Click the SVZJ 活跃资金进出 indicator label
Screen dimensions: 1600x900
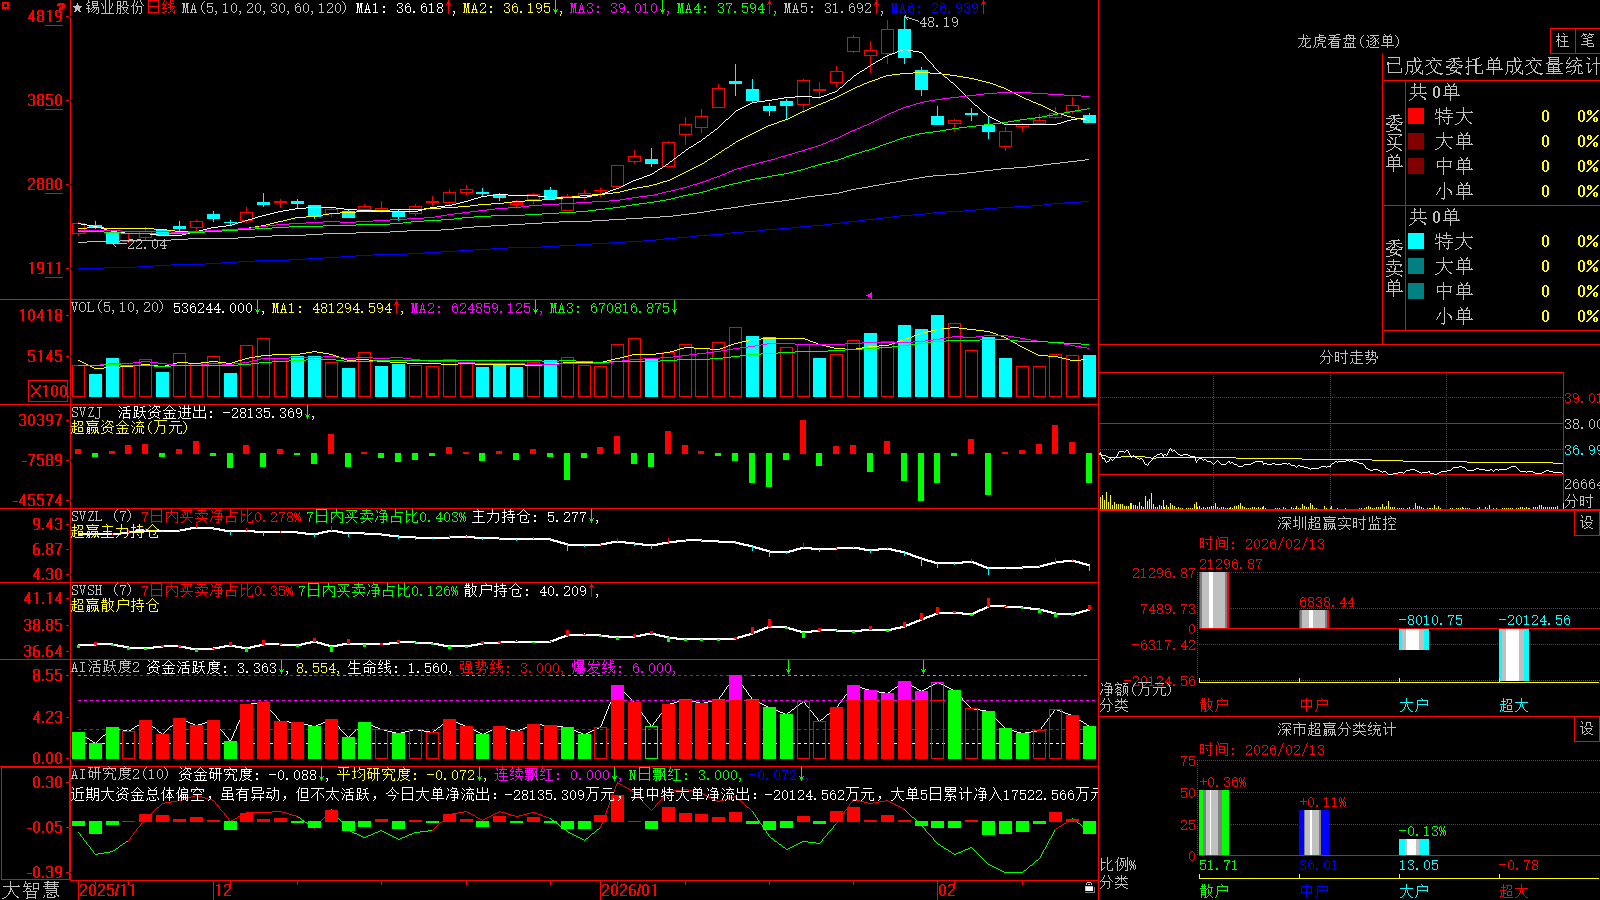pyautogui.click(x=143, y=413)
